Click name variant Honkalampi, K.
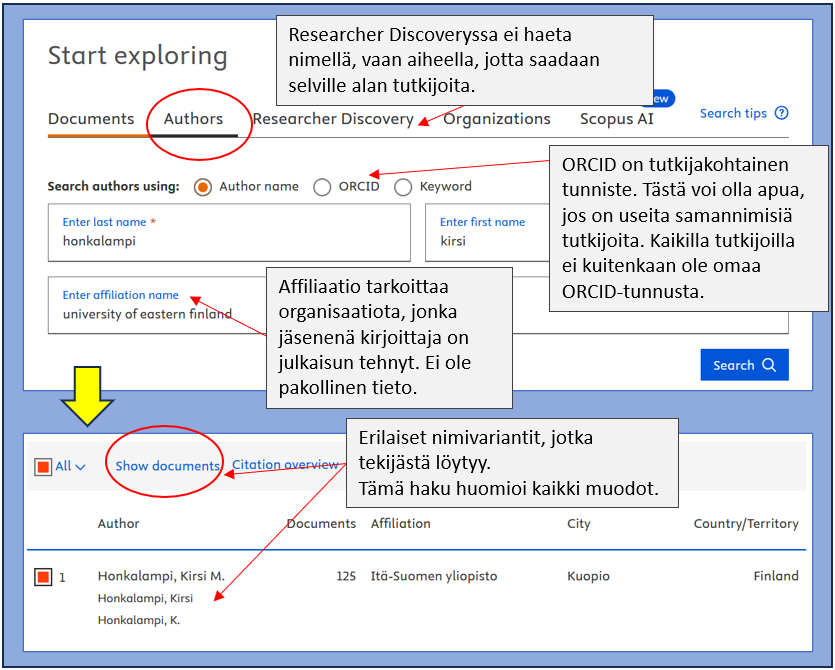The width and height of the screenshot is (835, 670). pyautogui.click(x=138, y=620)
